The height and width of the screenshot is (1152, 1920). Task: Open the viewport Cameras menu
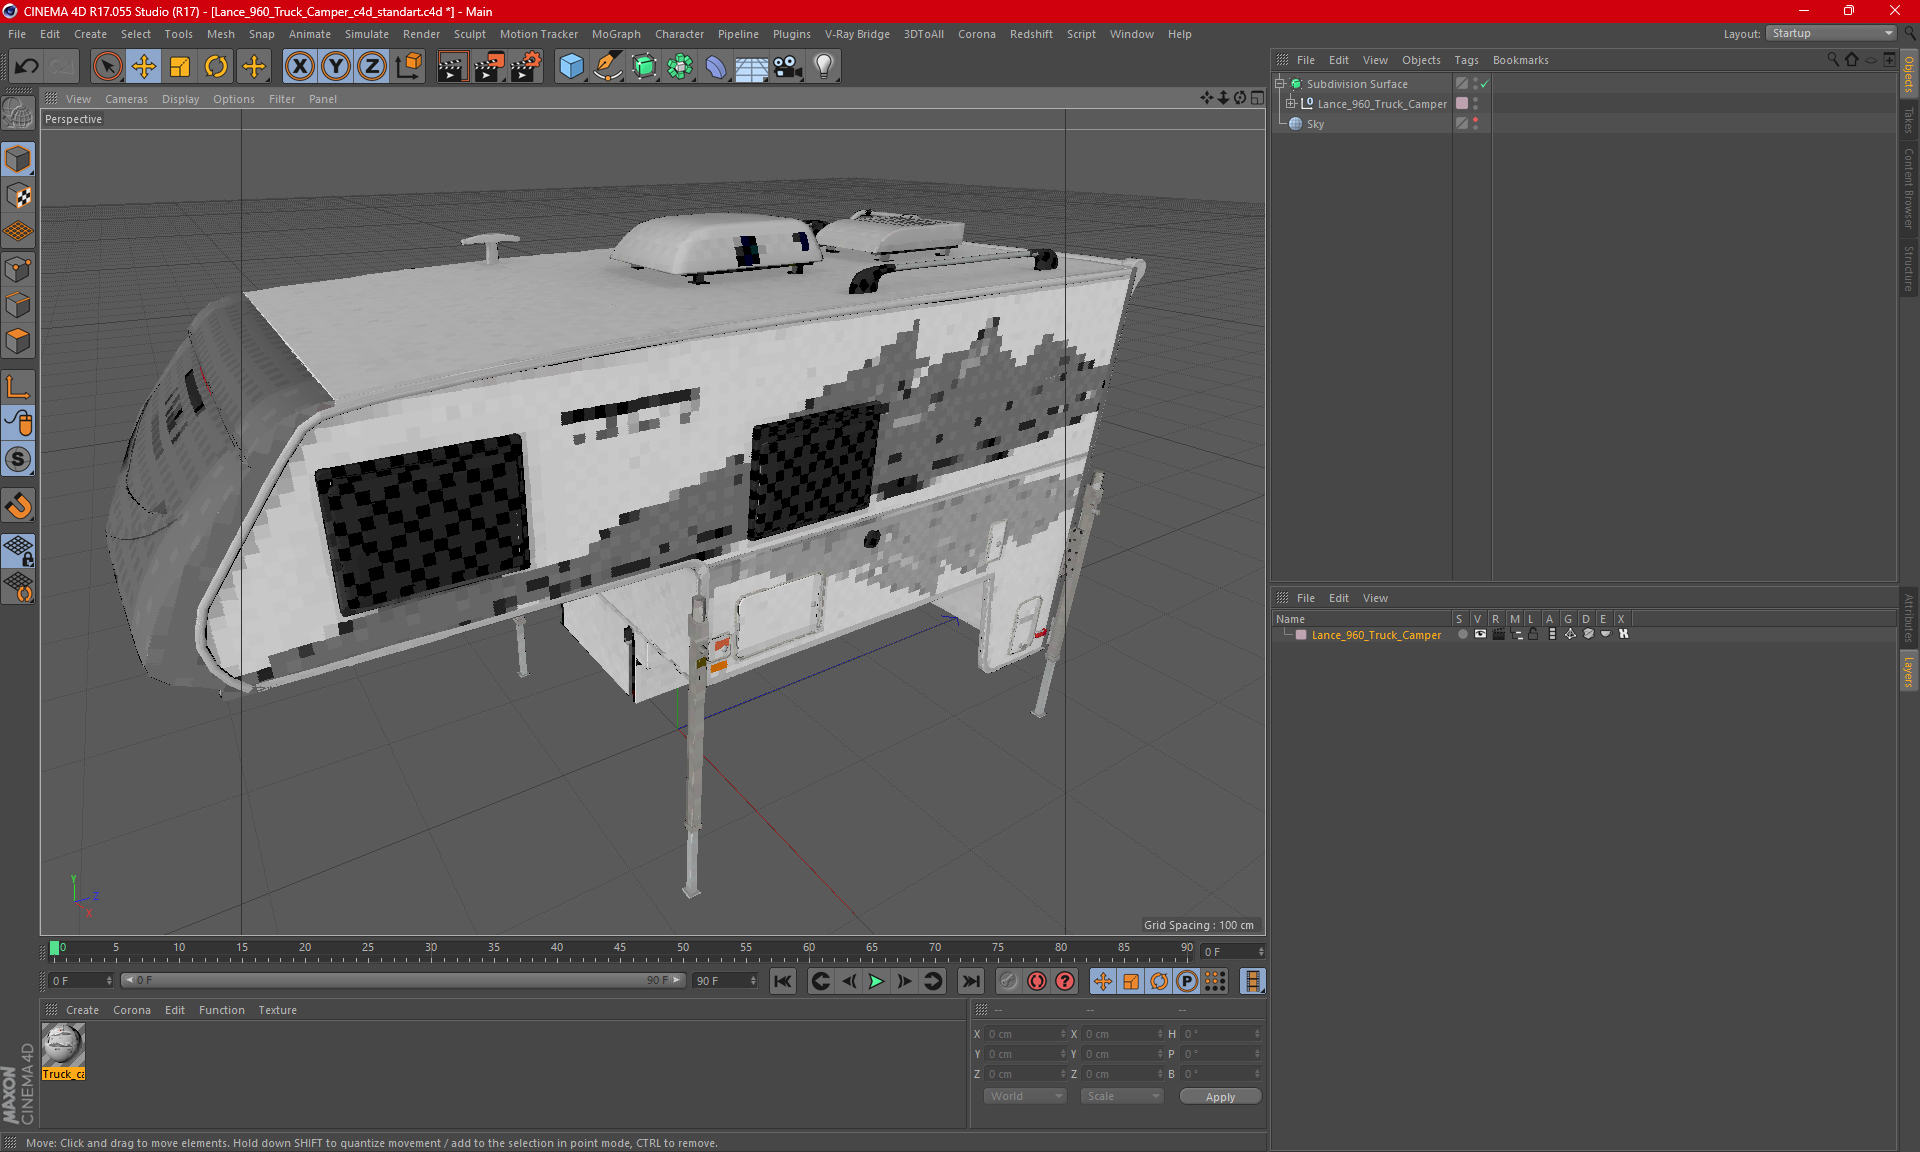(x=125, y=99)
